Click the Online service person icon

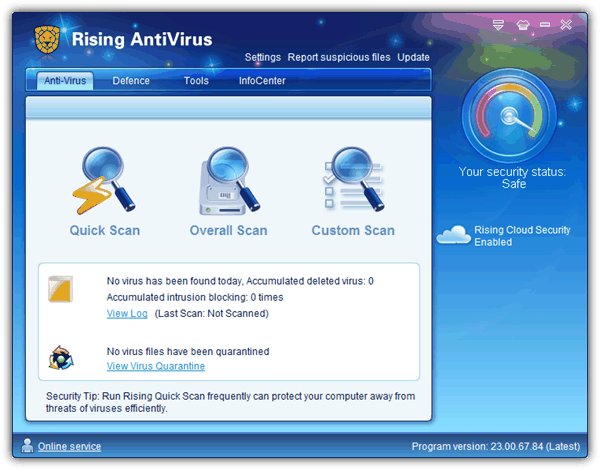[27, 446]
